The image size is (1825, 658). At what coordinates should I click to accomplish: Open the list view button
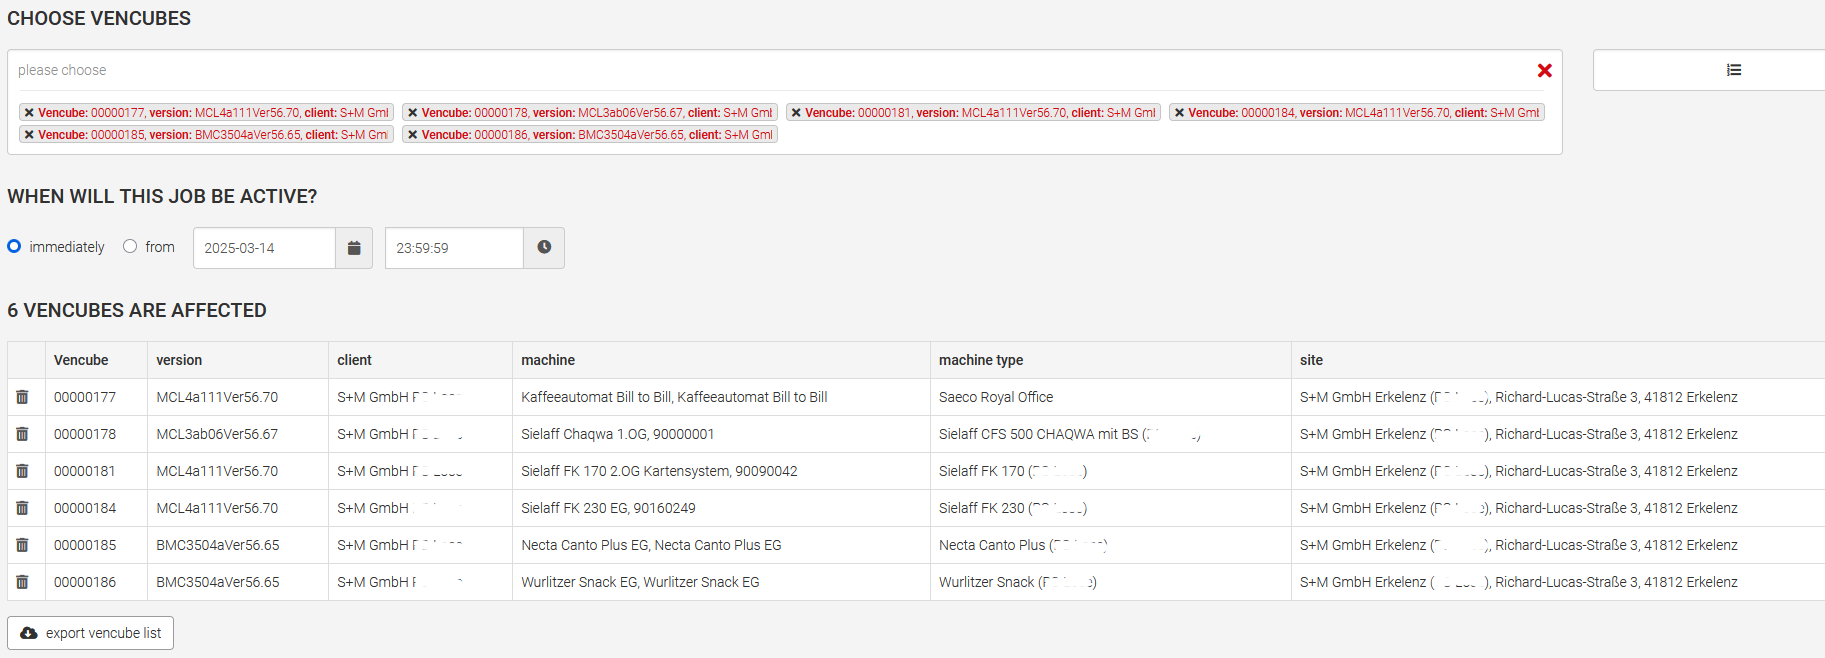pyautogui.click(x=1733, y=70)
